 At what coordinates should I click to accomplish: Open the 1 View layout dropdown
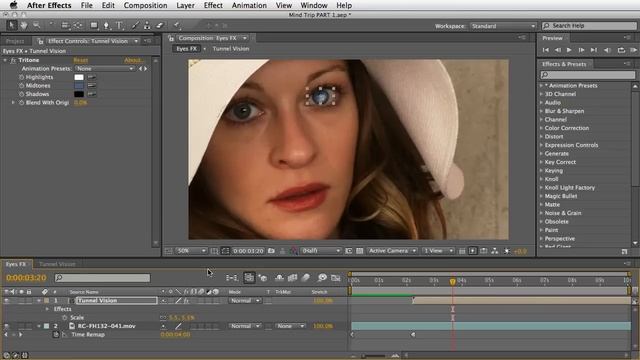click(438, 251)
